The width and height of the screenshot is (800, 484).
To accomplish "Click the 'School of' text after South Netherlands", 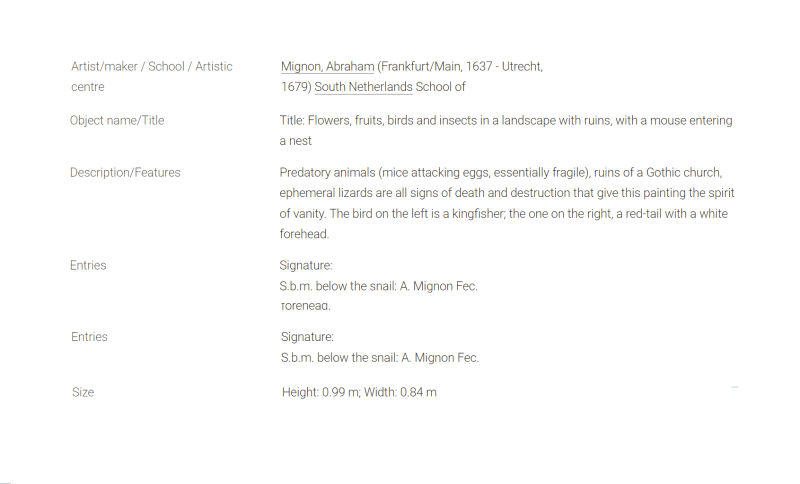I will (440, 87).
